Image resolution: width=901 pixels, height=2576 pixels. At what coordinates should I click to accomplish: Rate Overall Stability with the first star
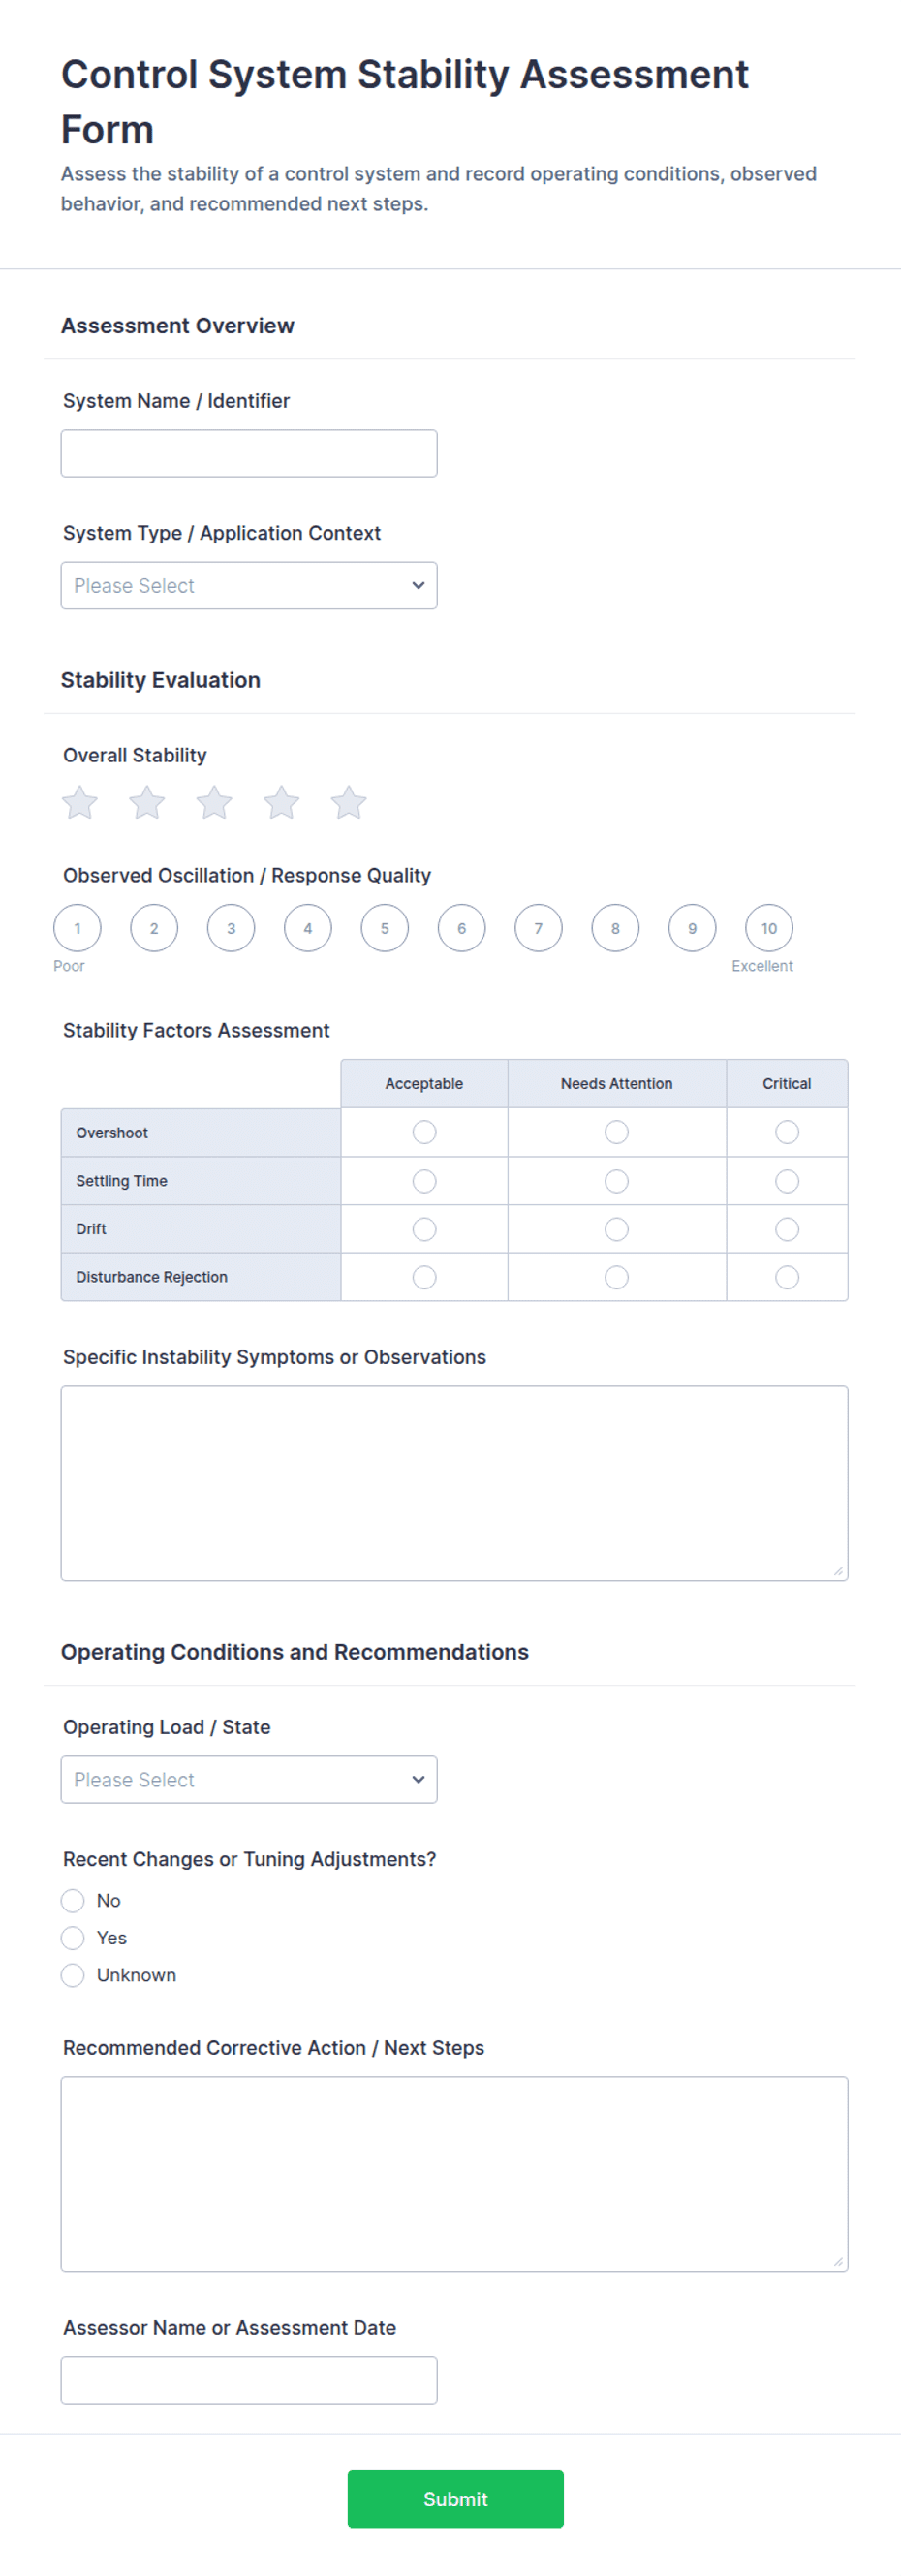pyautogui.click(x=80, y=802)
